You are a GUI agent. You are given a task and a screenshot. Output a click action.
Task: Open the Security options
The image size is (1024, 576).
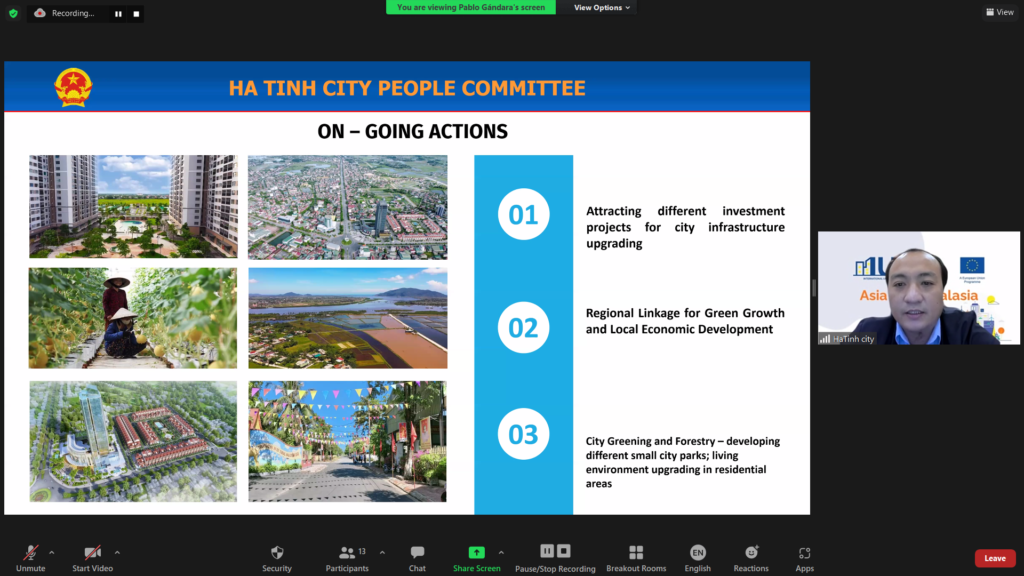[277, 557]
